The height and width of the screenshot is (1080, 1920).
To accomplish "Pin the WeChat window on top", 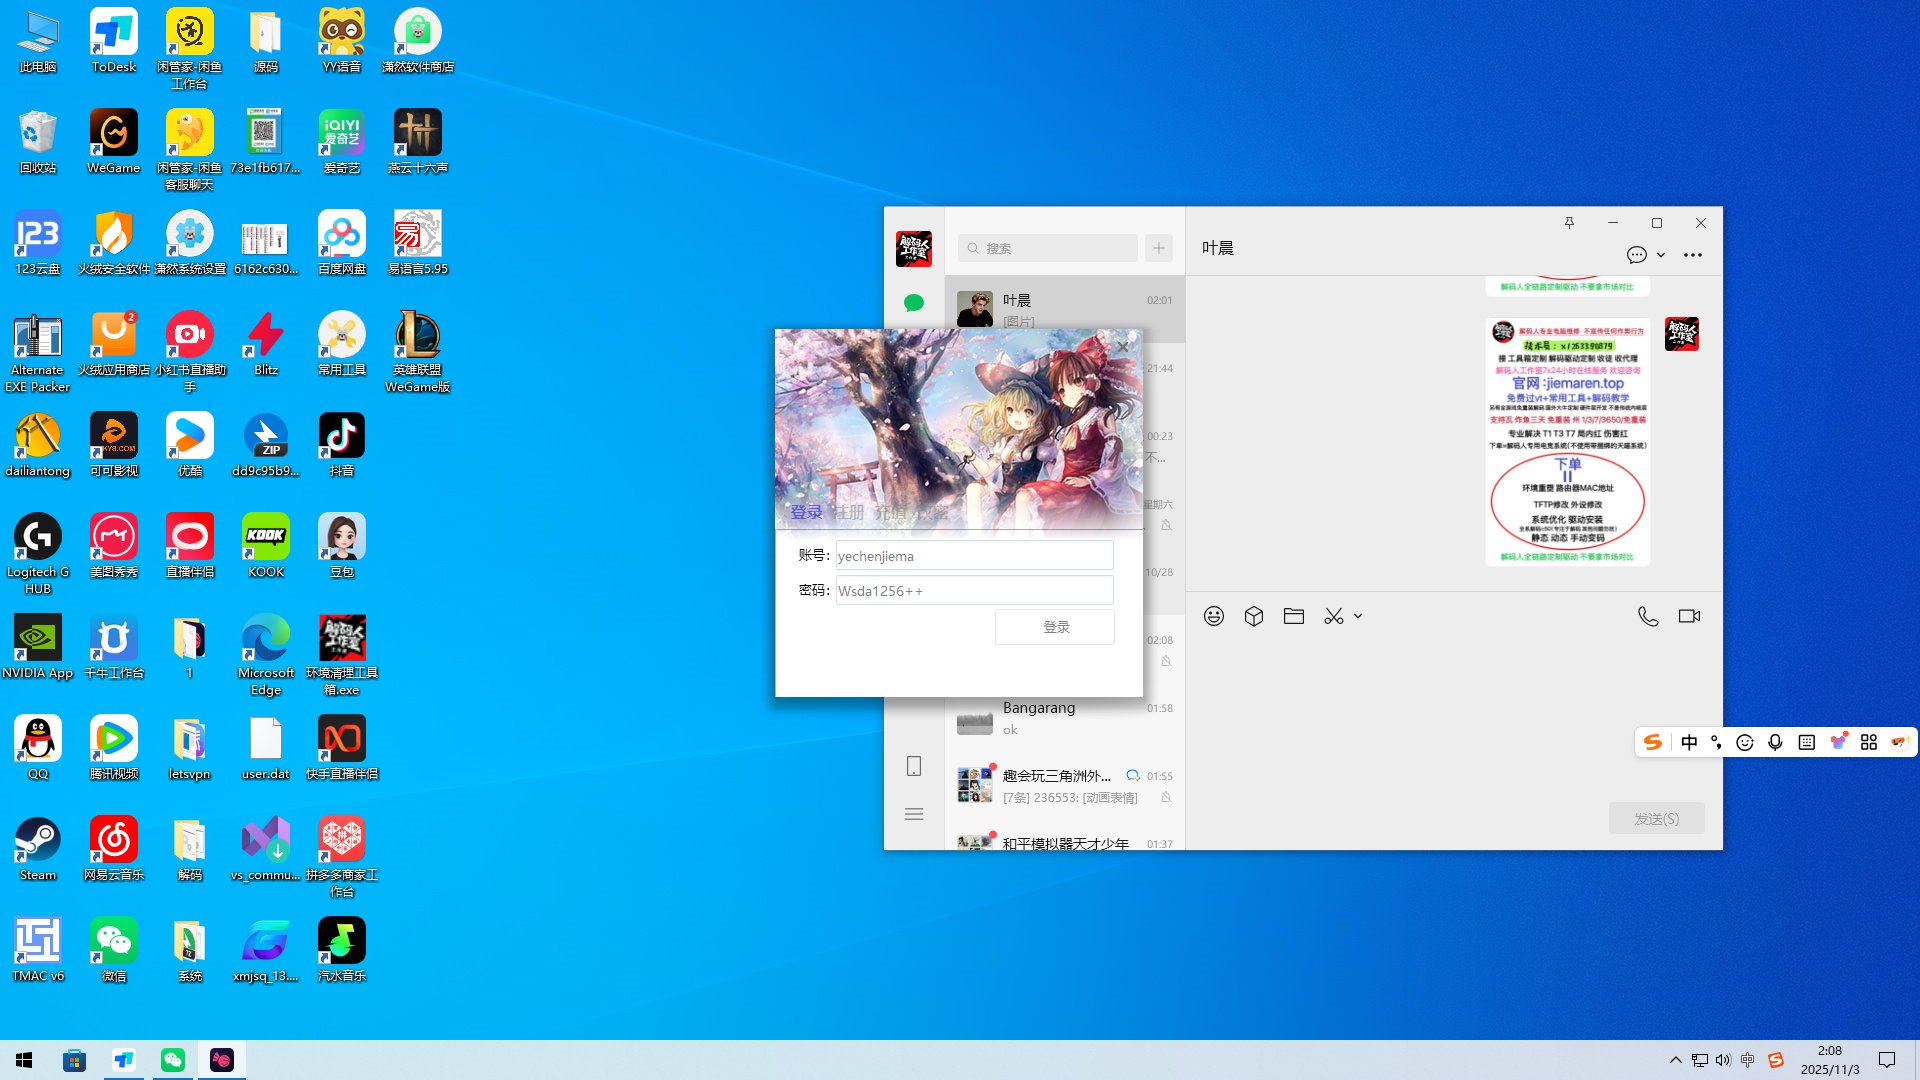I will [x=1569, y=223].
